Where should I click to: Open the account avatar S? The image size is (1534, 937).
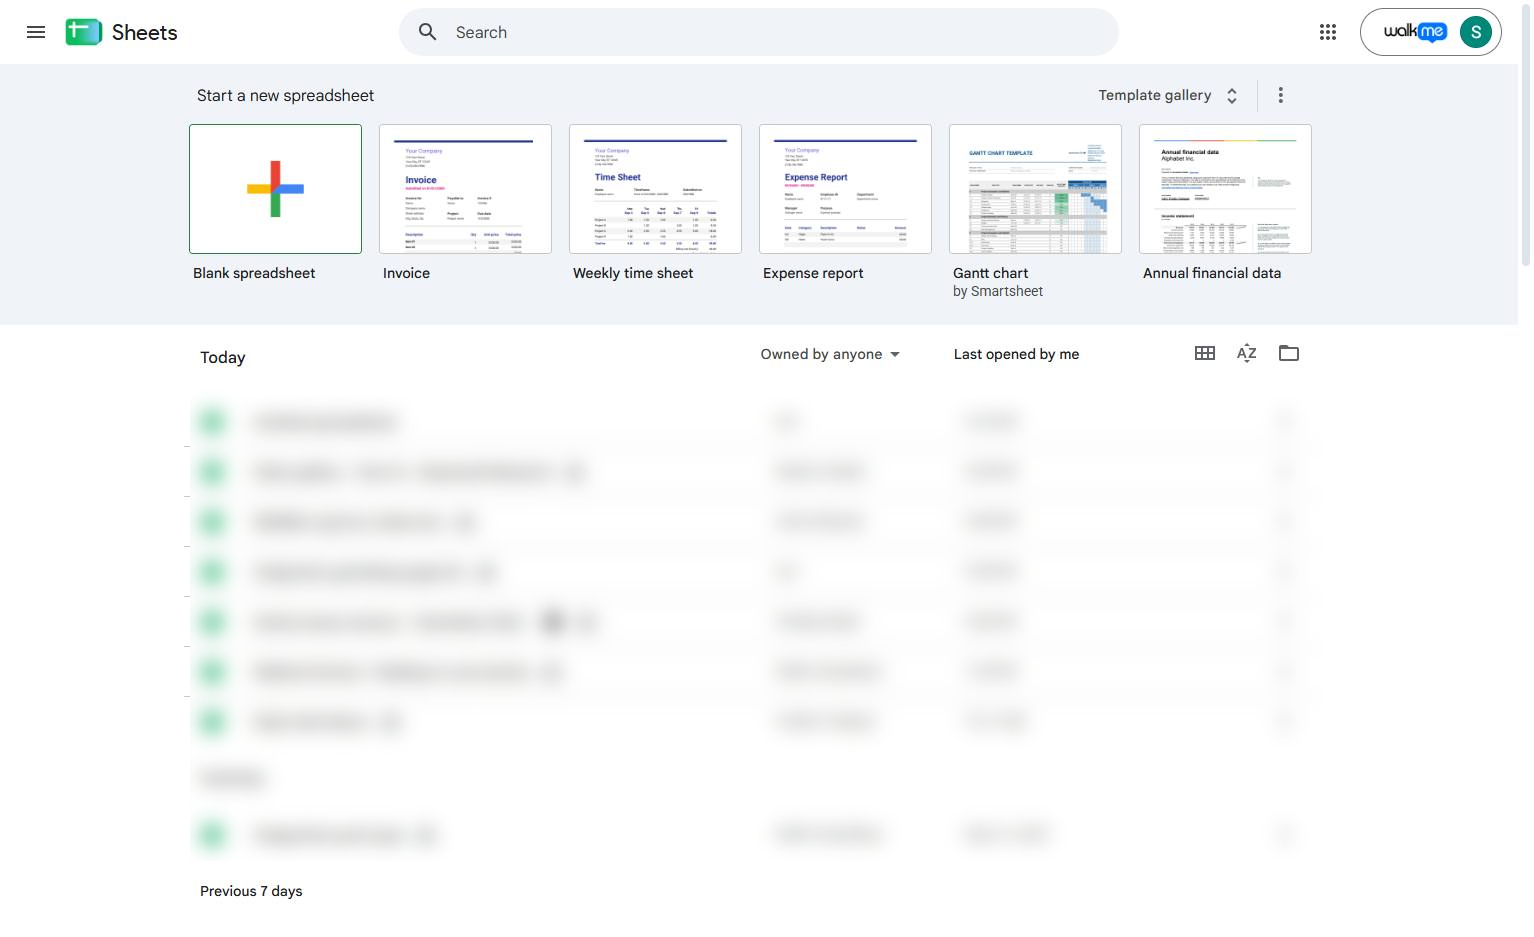[x=1476, y=32]
